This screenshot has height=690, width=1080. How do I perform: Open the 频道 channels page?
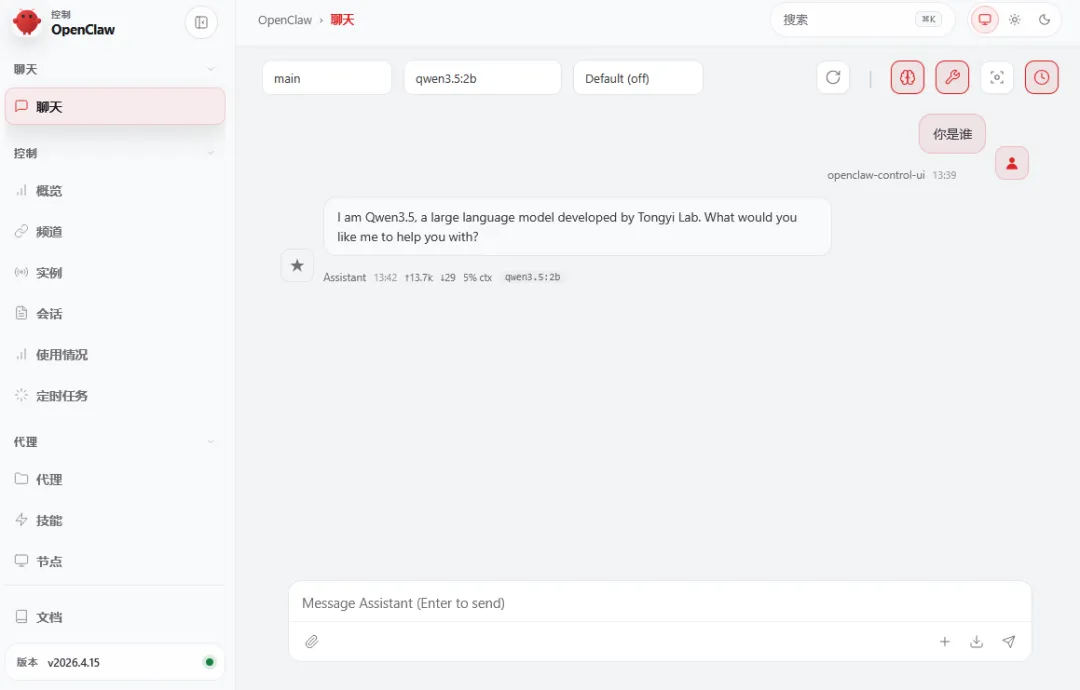115,231
